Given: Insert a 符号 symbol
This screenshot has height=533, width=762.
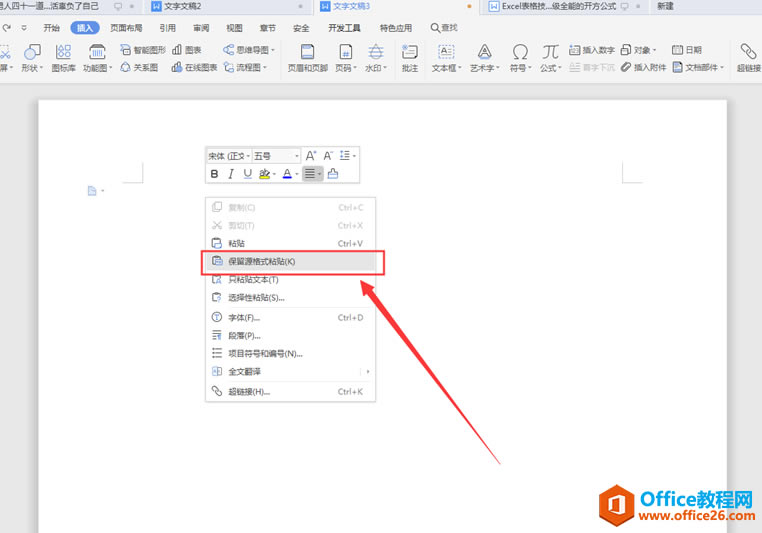Looking at the screenshot, I should [520, 58].
